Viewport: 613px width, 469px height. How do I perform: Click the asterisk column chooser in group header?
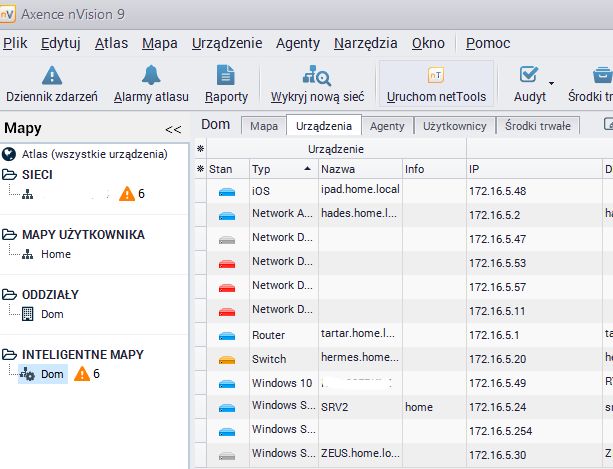coord(200,149)
